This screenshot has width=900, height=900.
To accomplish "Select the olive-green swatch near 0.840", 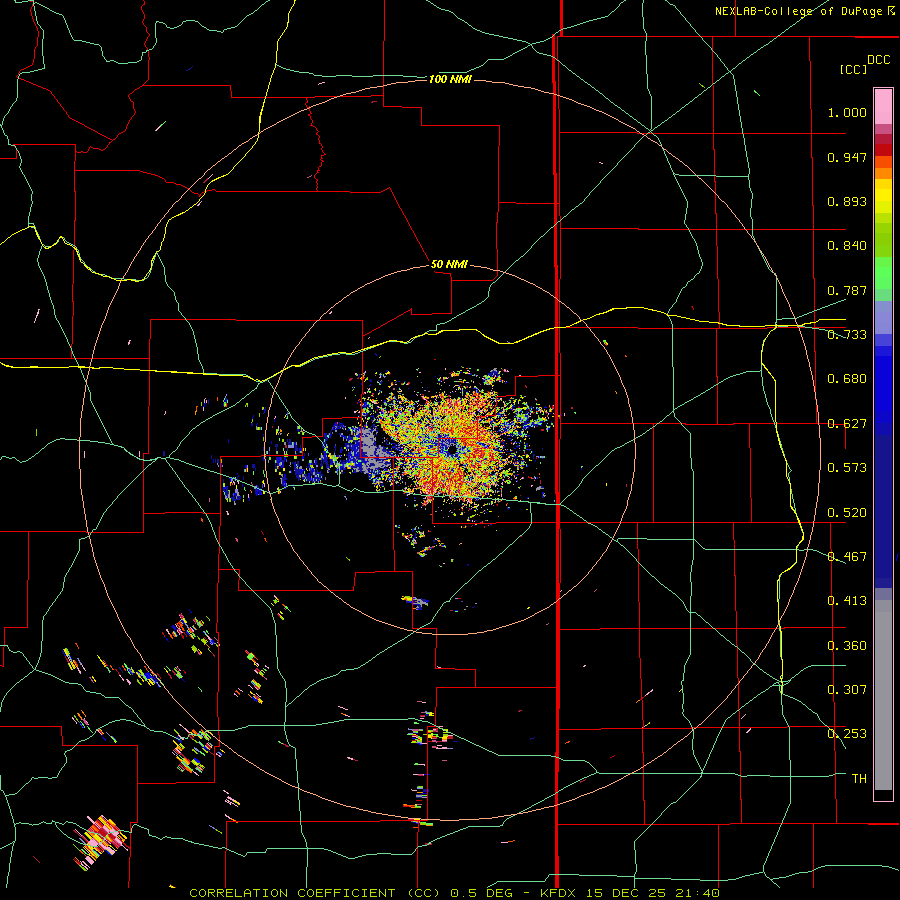I will point(883,239).
